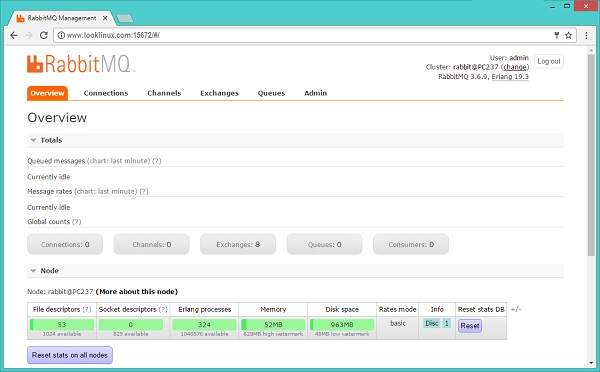Screen dimensions: 600x372
Task: Click the help (?) beside Socket descriptors
Action: pyautogui.click(x=163, y=309)
